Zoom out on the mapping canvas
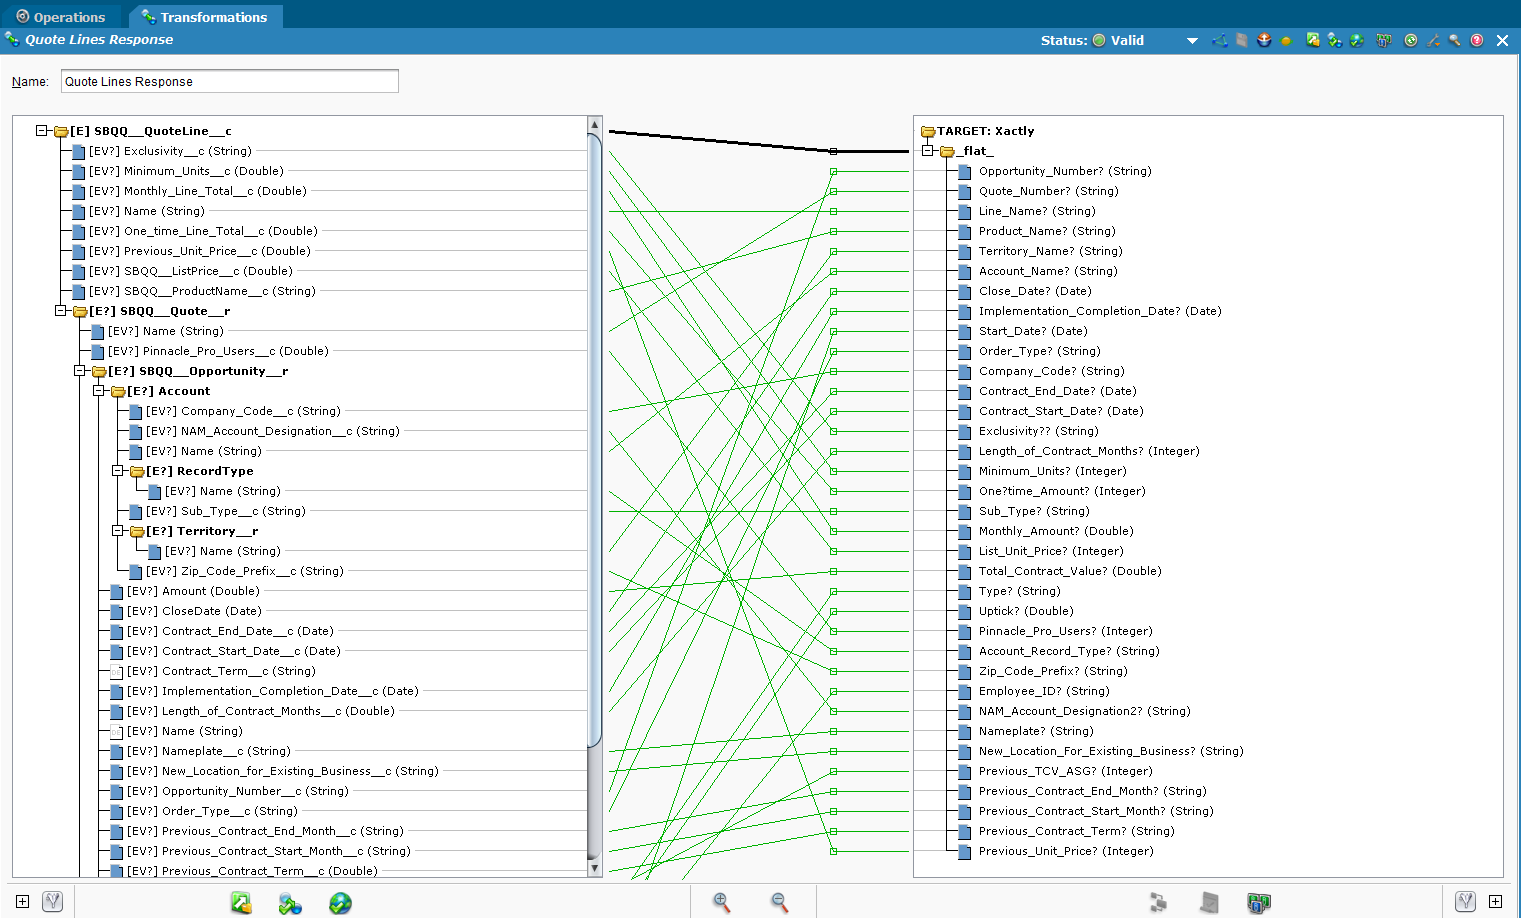The height and width of the screenshot is (918, 1521). (779, 902)
